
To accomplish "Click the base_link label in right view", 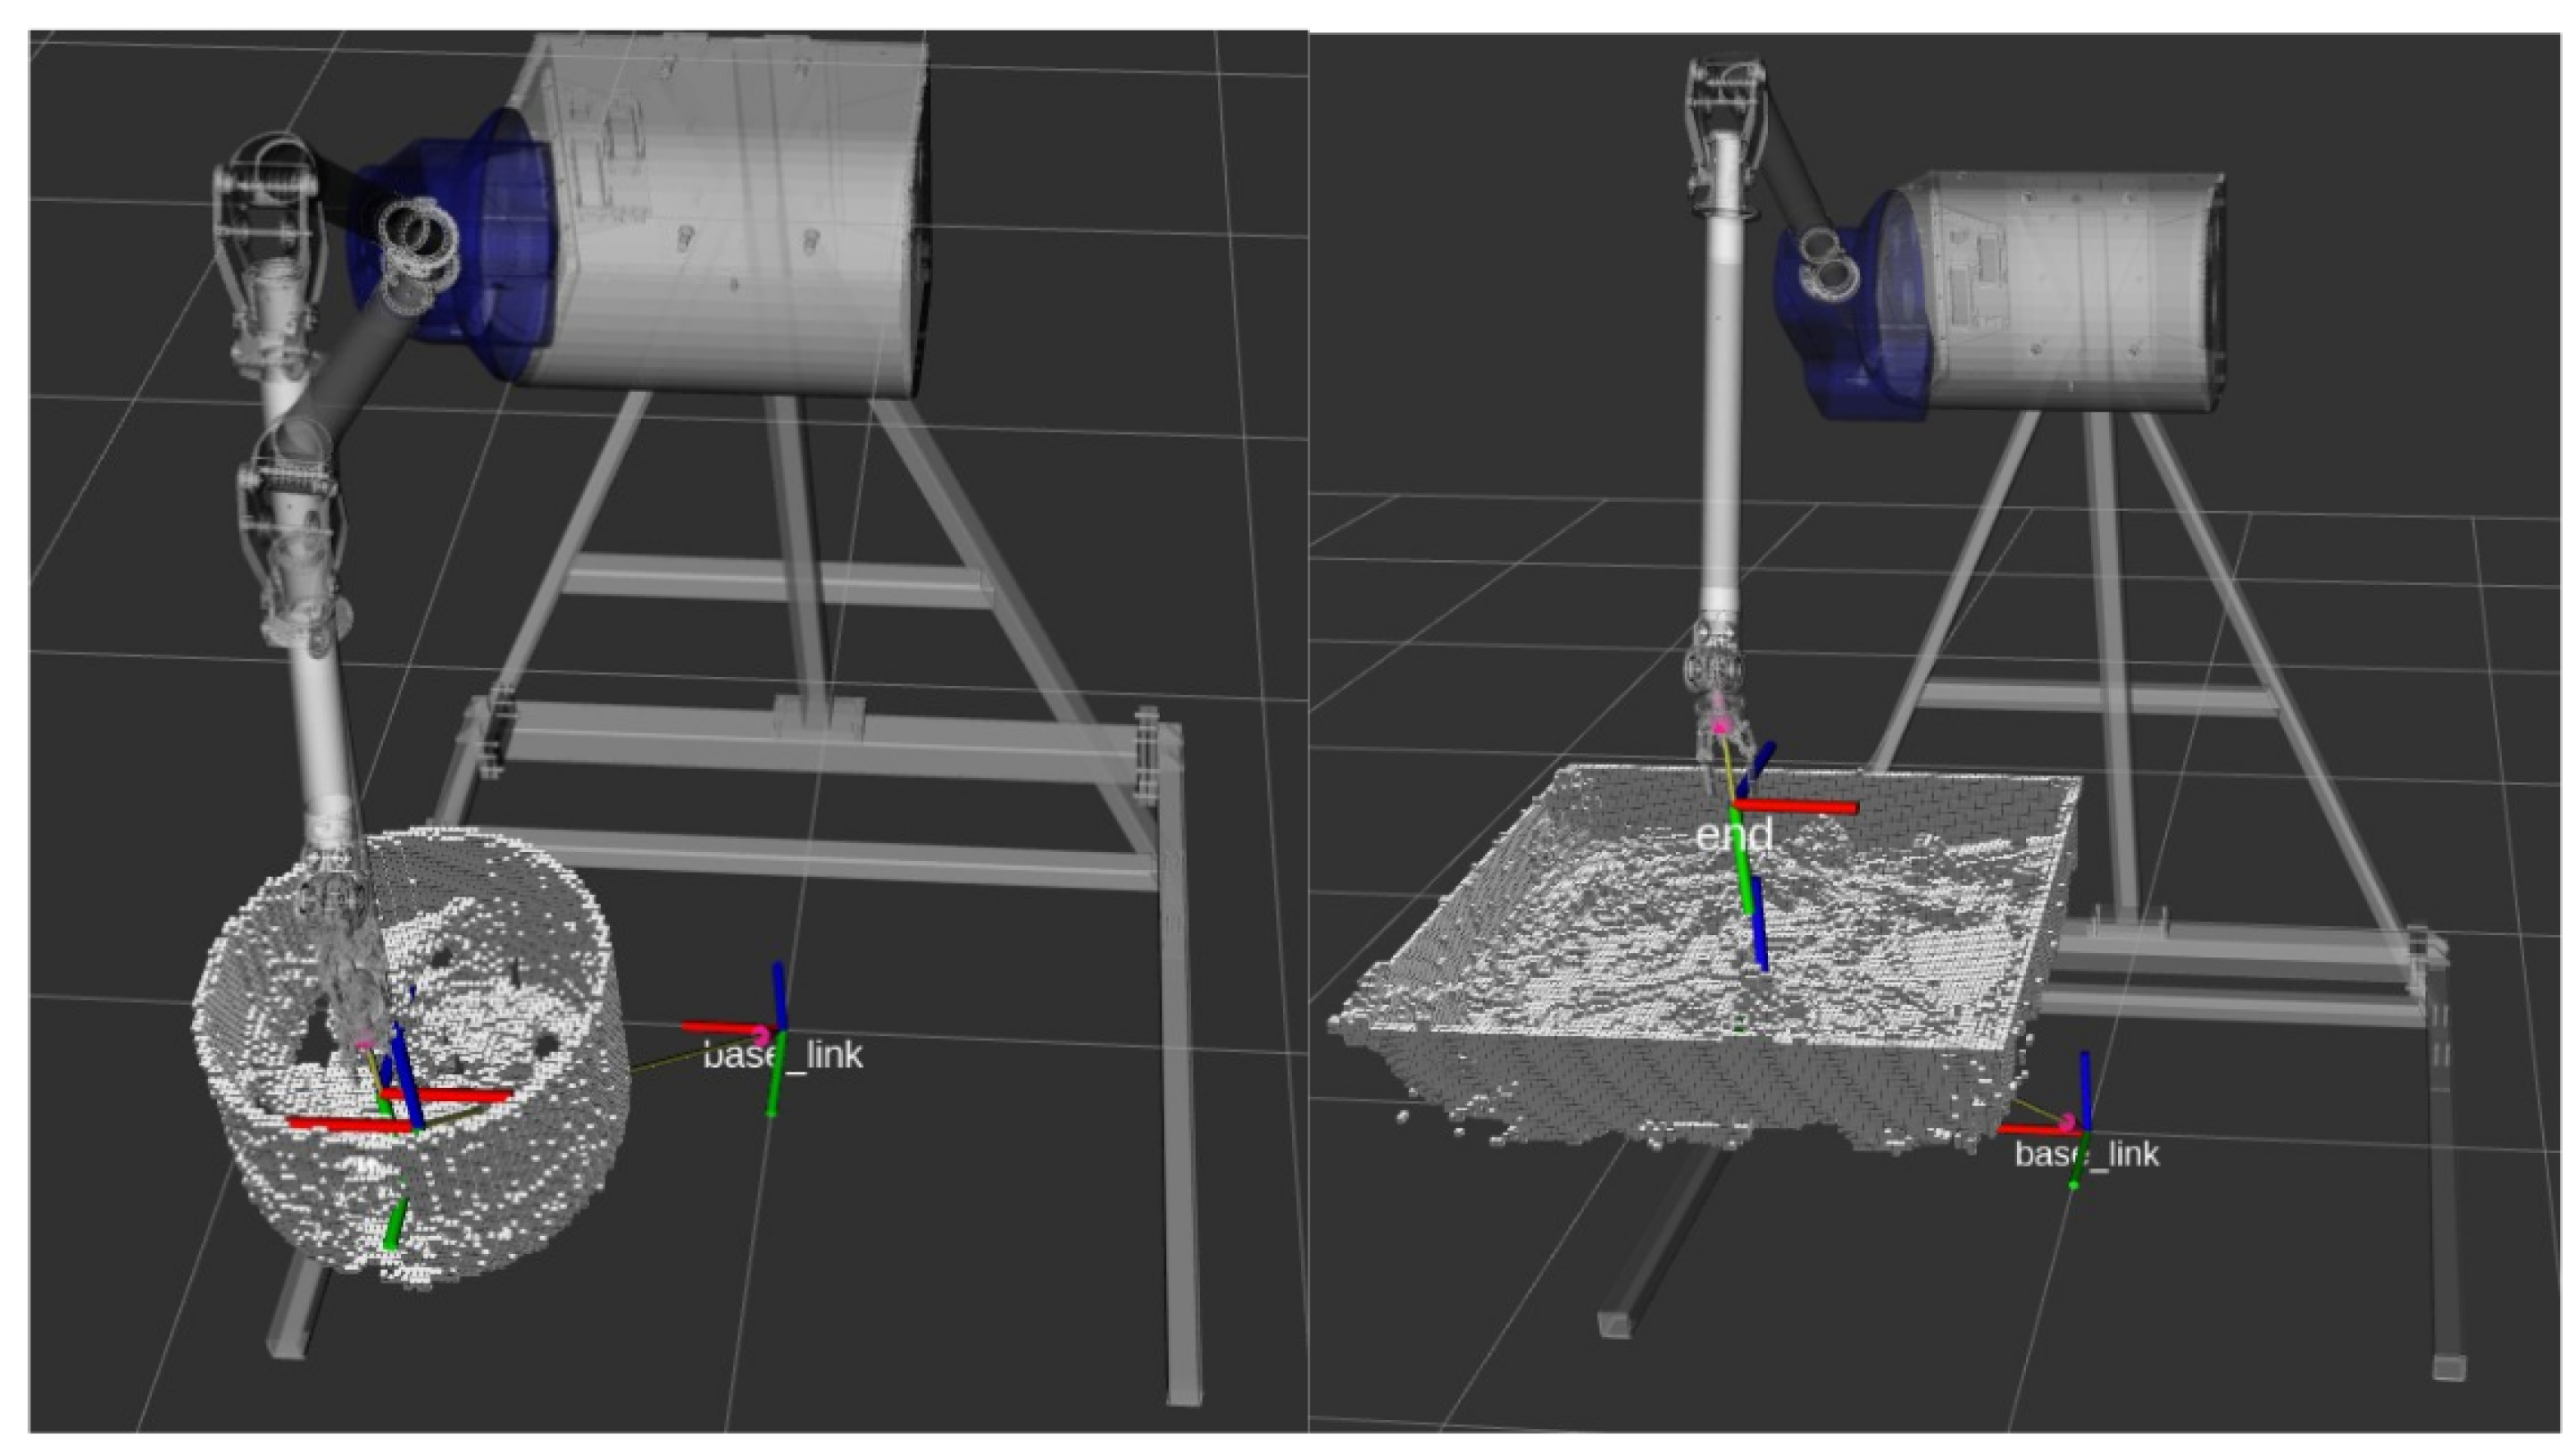I will click(x=2086, y=1155).
